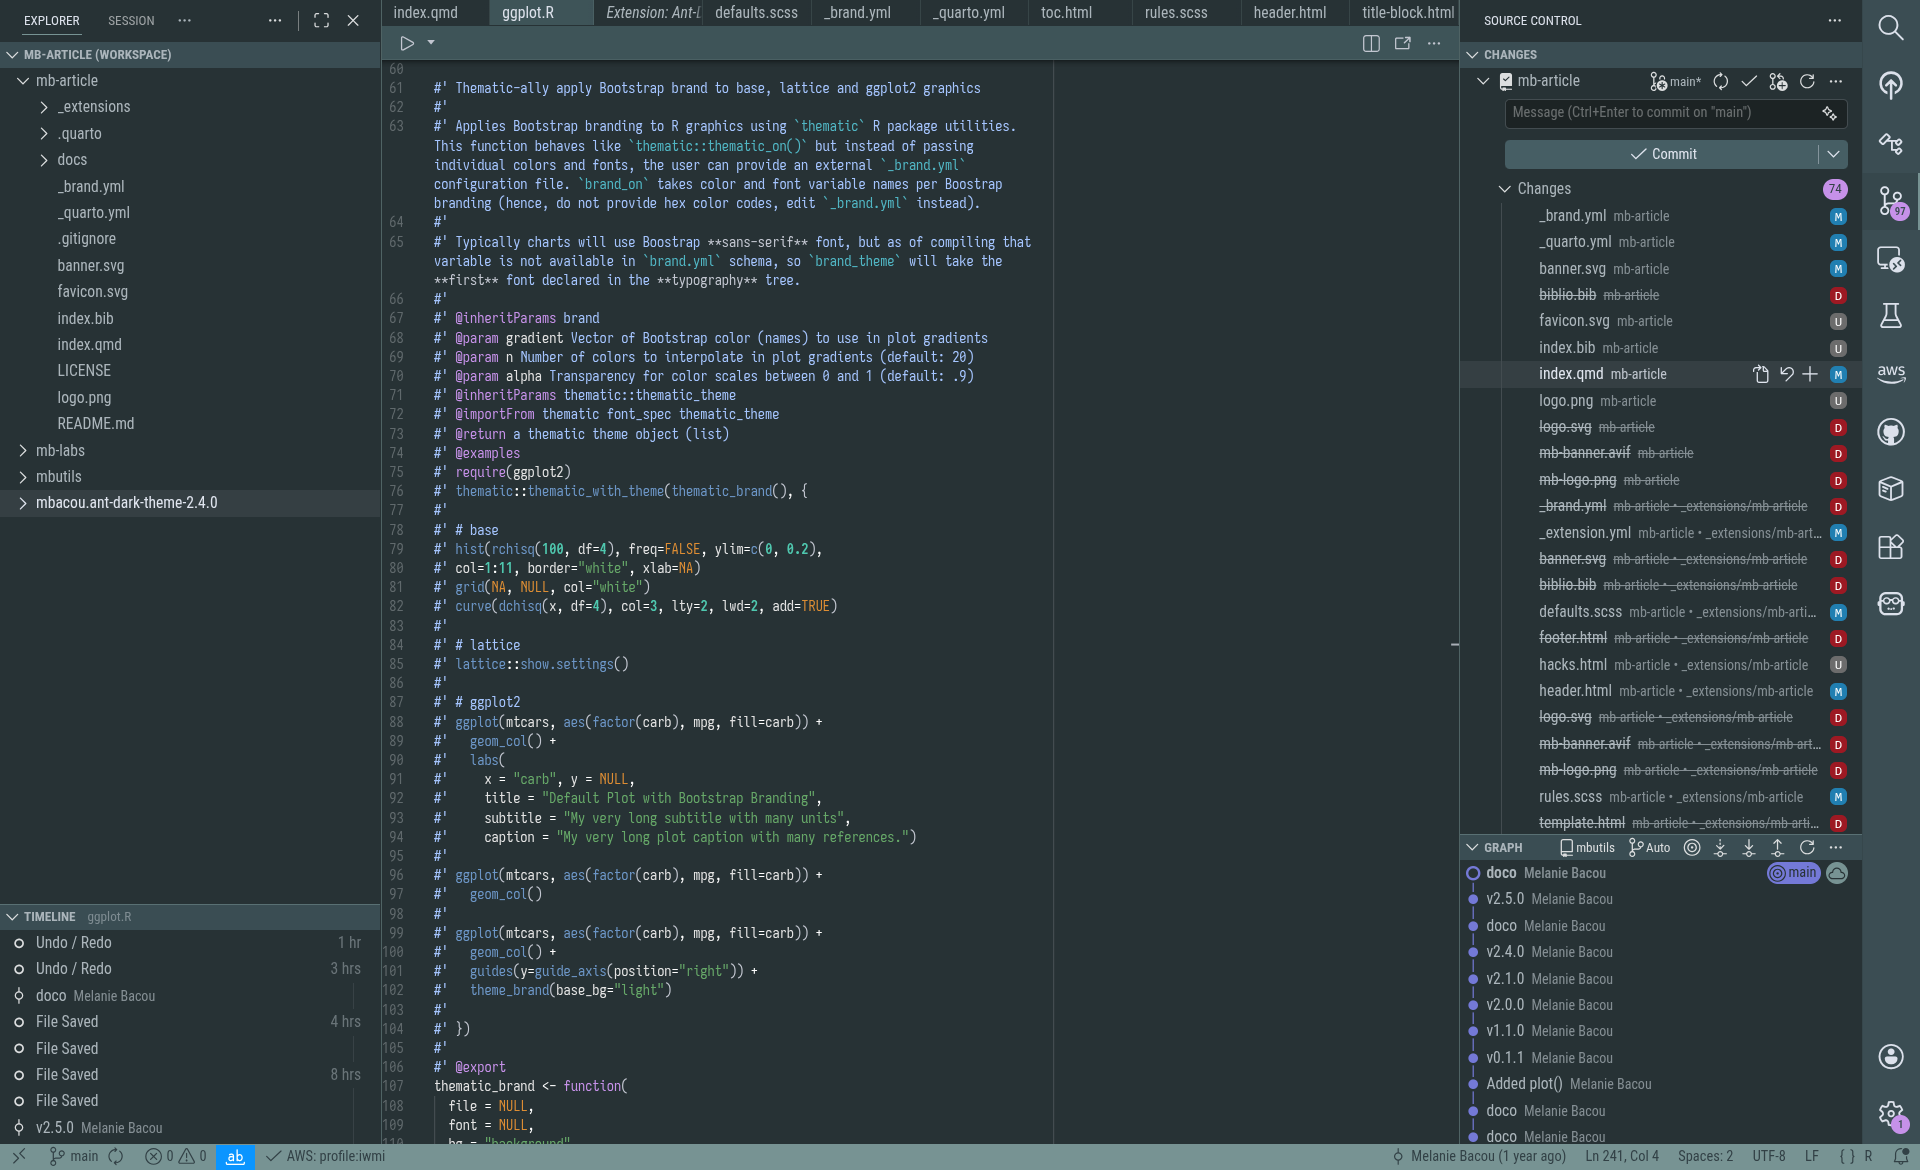1920x1170 pixels.
Task: Open Search in the activity bar
Action: (x=1890, y=27)
